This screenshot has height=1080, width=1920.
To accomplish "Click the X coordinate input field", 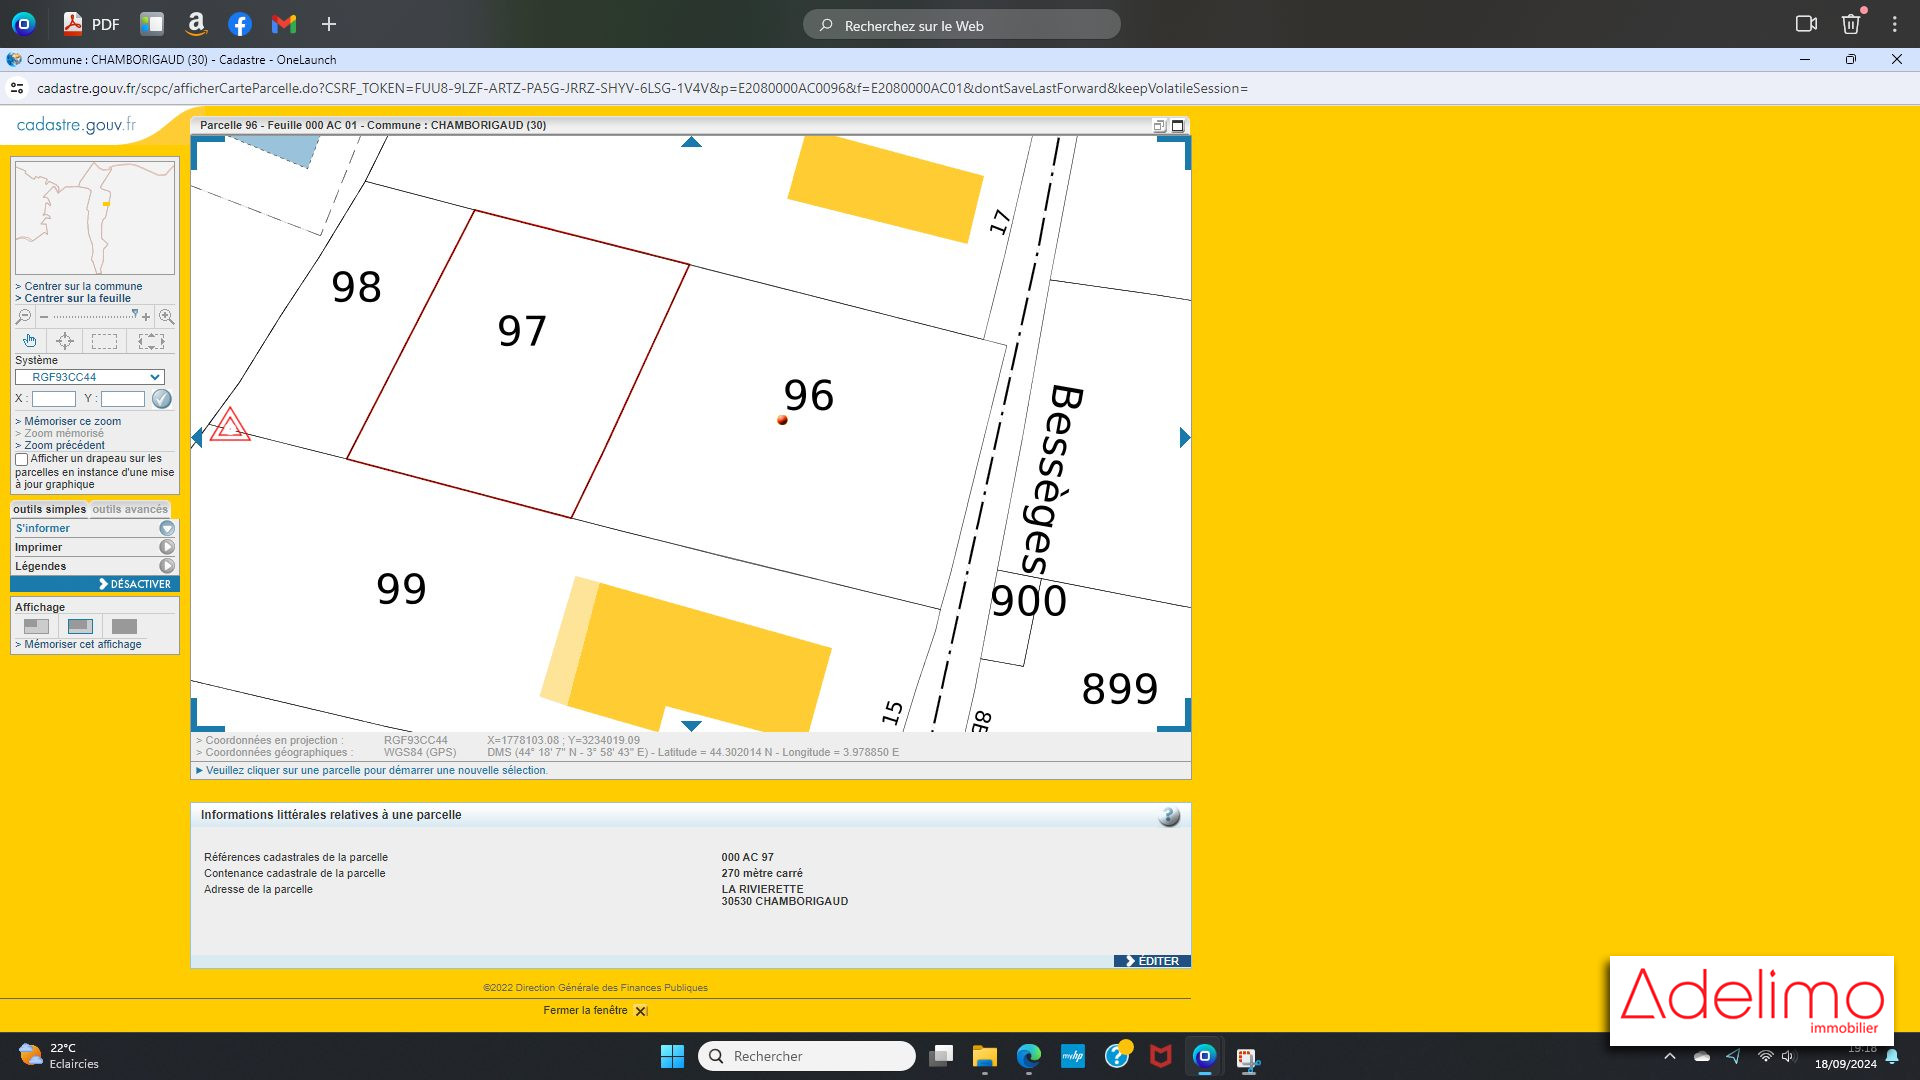I will (x=54, y=399).
